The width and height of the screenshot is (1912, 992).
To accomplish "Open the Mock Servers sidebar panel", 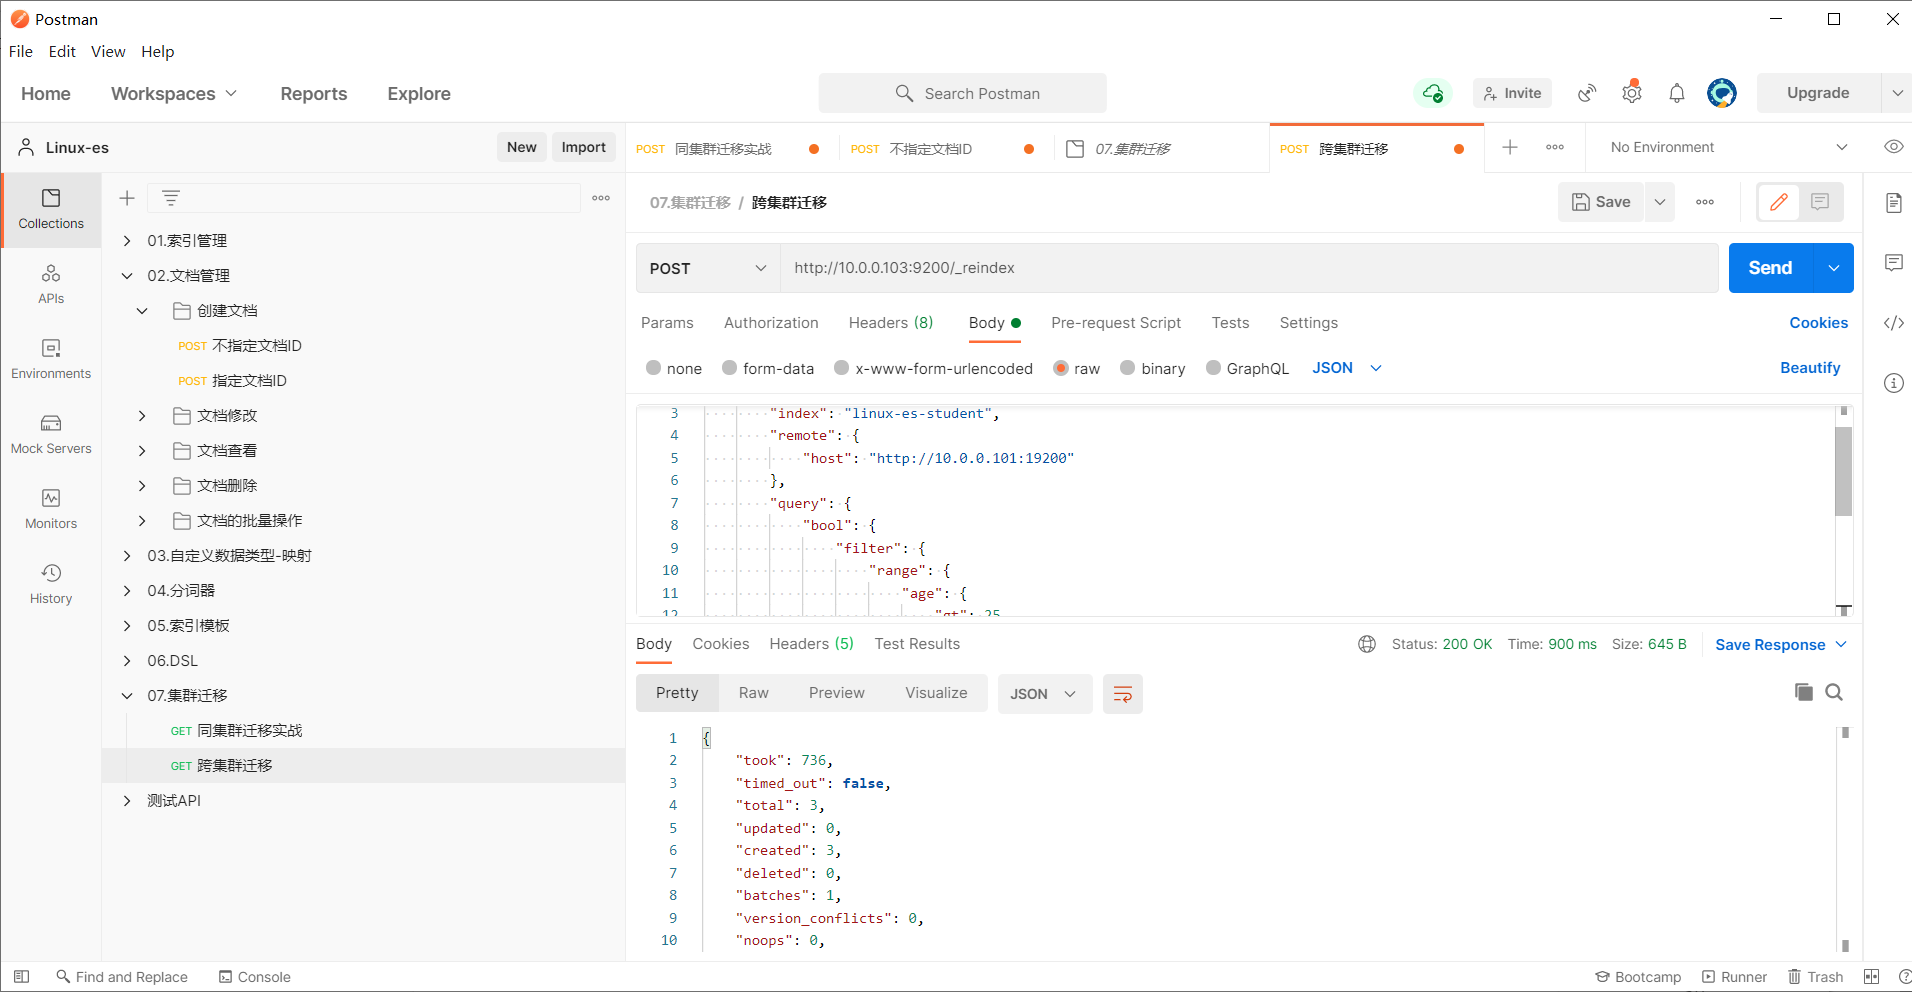I will (51, 434).
